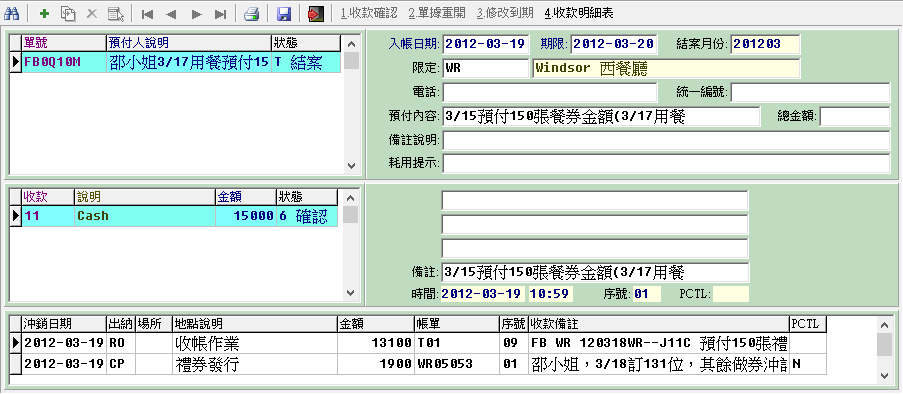
Task: Open 3.修改到期 menu item
Action: (505, 13)
